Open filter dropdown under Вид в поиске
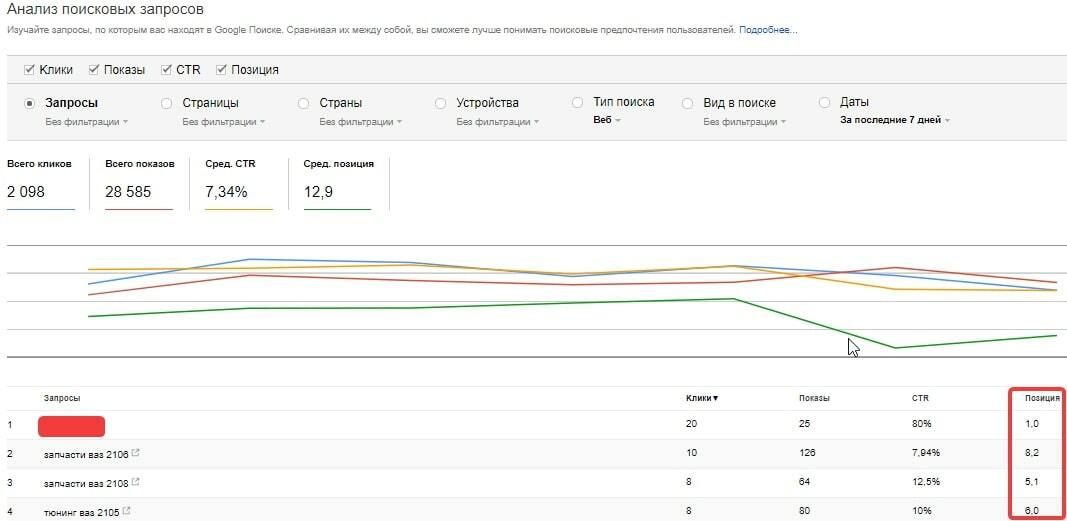 point(745,122)
